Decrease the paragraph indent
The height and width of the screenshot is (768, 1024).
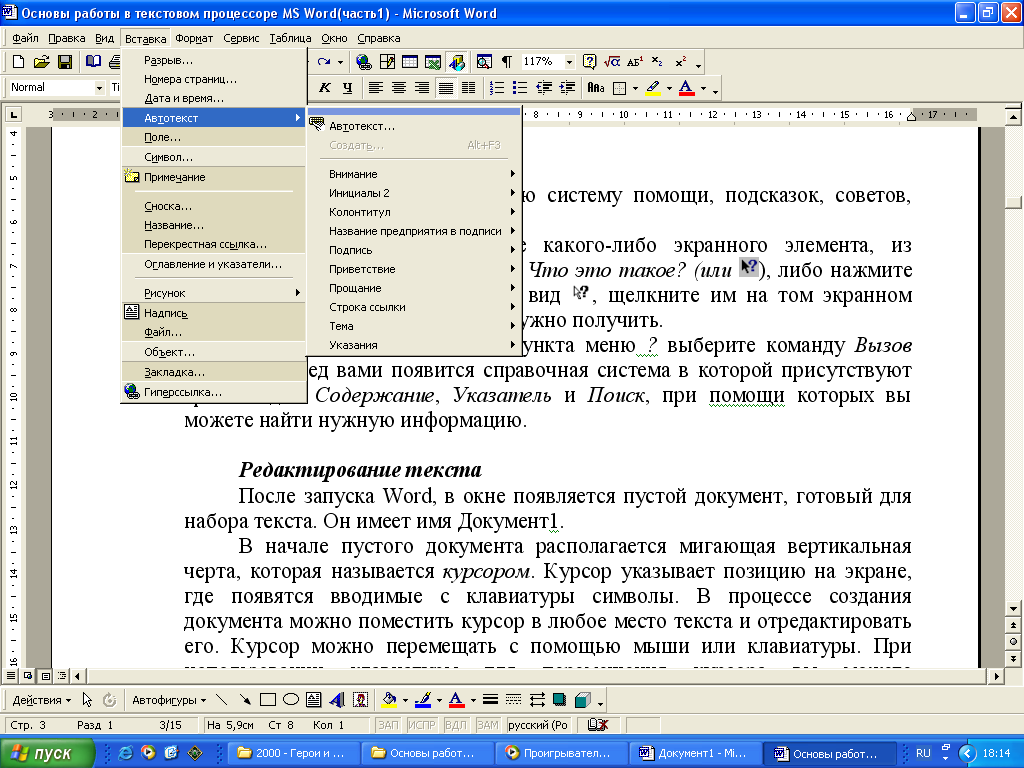[x=543, y=88]
